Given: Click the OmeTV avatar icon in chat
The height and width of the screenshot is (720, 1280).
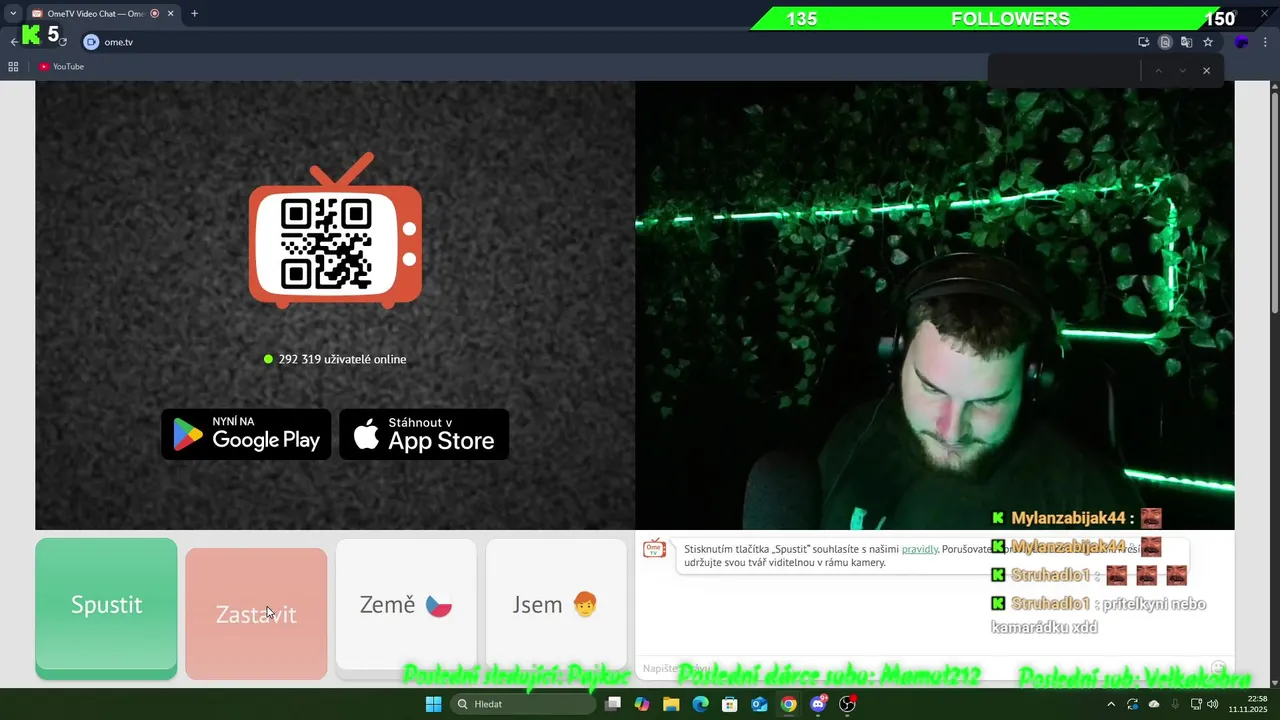Looking at the screenshot, I should tap(654, 548).
